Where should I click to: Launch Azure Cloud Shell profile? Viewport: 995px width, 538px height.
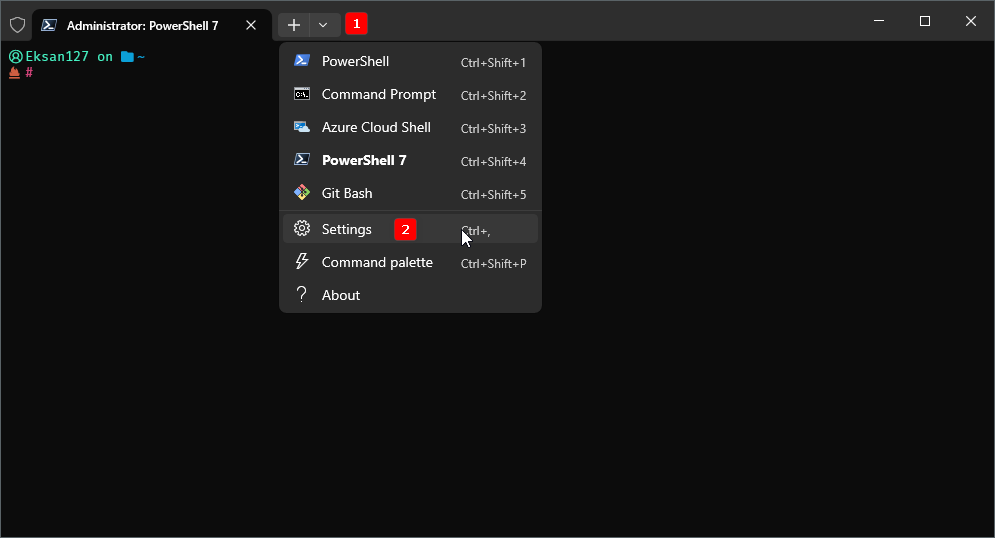[x=376, y=127]
